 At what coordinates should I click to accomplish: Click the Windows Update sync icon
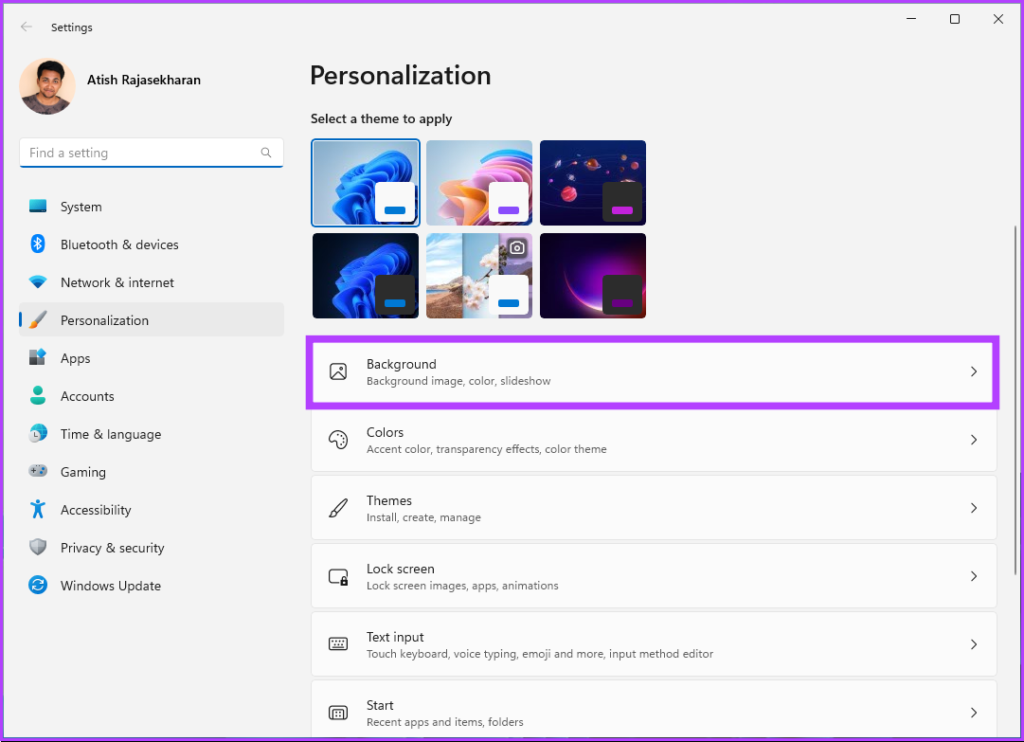tap(38, 586)
